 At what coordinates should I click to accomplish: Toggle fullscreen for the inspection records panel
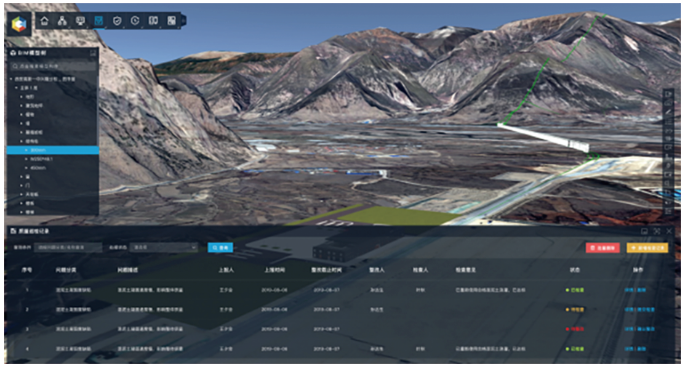[656, 231]
